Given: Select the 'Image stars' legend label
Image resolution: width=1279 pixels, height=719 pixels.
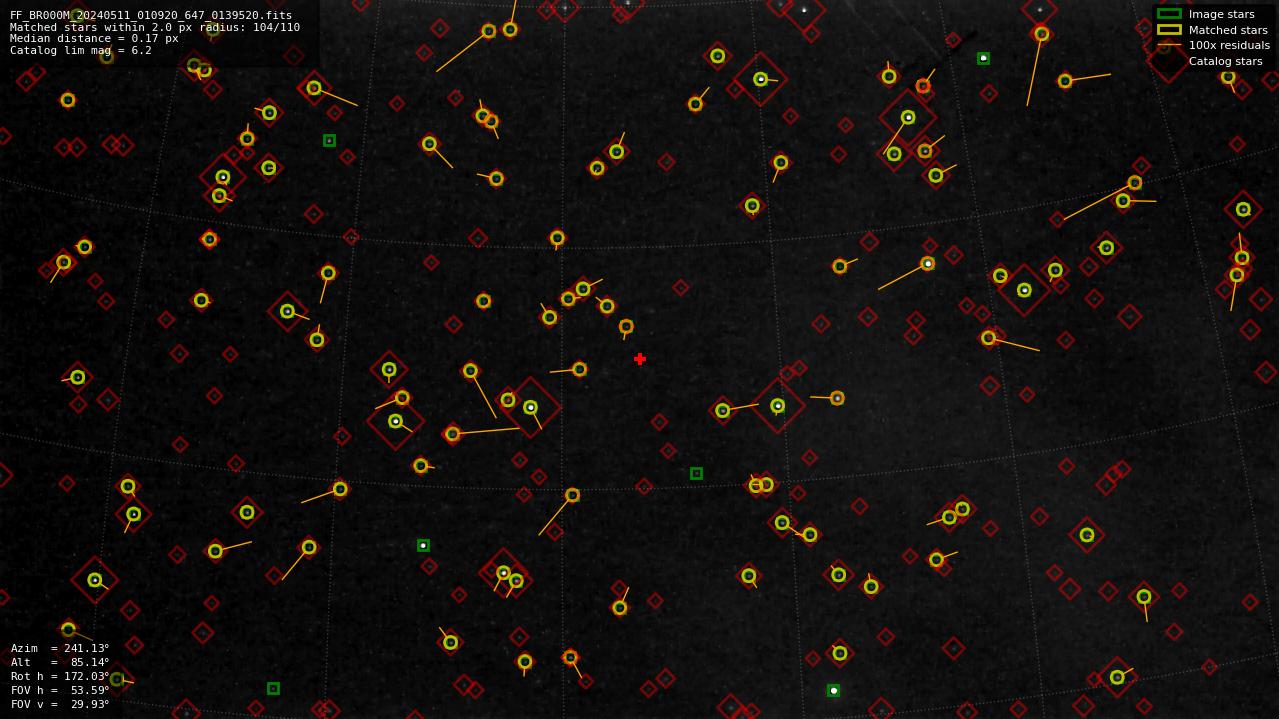Looking at the screenshot, I should [x=1221, y=14].
